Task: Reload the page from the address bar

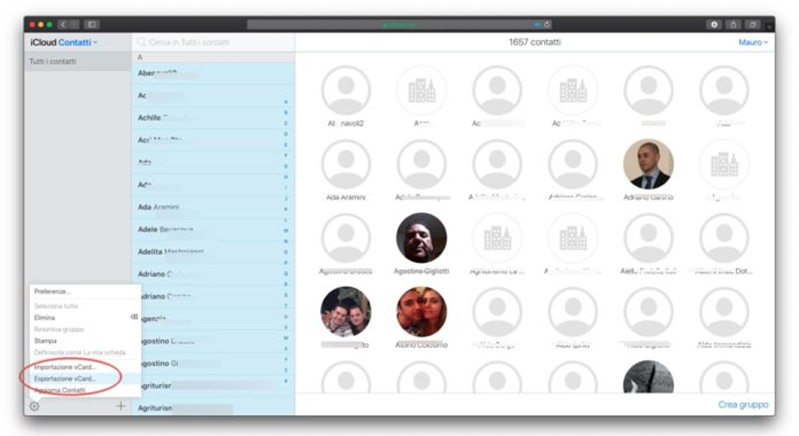Action: [x=547, y=24]
